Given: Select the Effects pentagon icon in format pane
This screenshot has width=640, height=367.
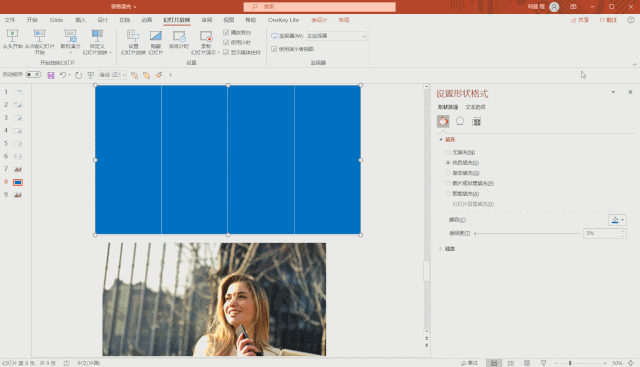Looking at the screenshot, I should [x=460, y=121].
